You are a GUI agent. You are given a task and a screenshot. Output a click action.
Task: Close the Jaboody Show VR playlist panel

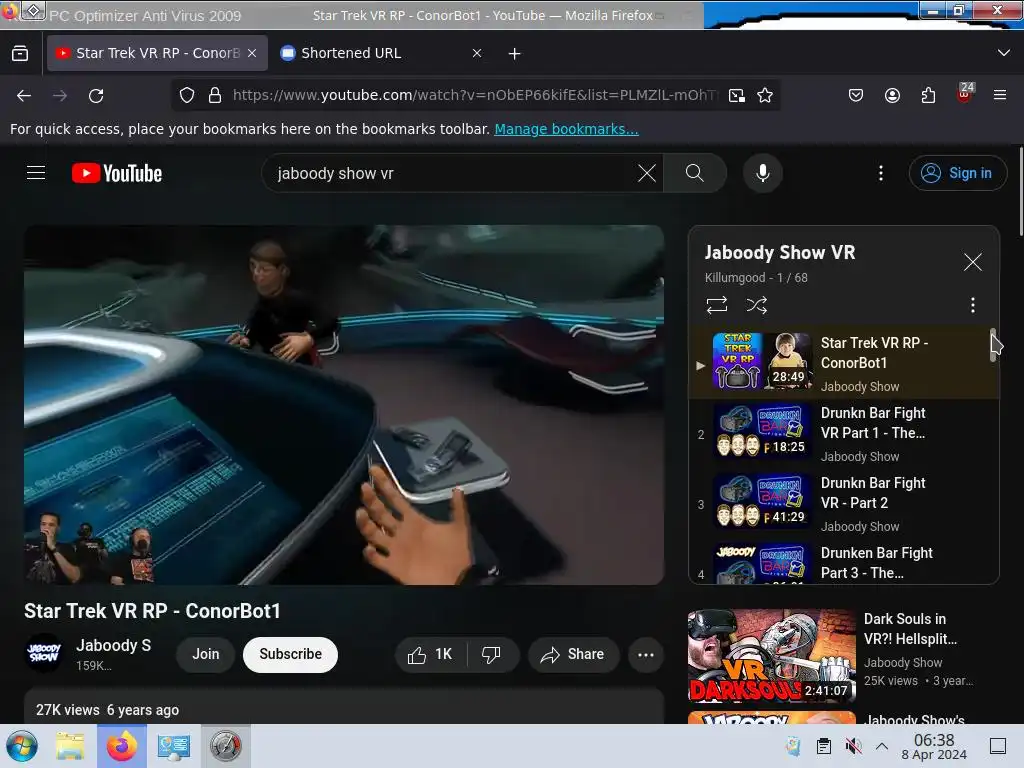point(973,262)
